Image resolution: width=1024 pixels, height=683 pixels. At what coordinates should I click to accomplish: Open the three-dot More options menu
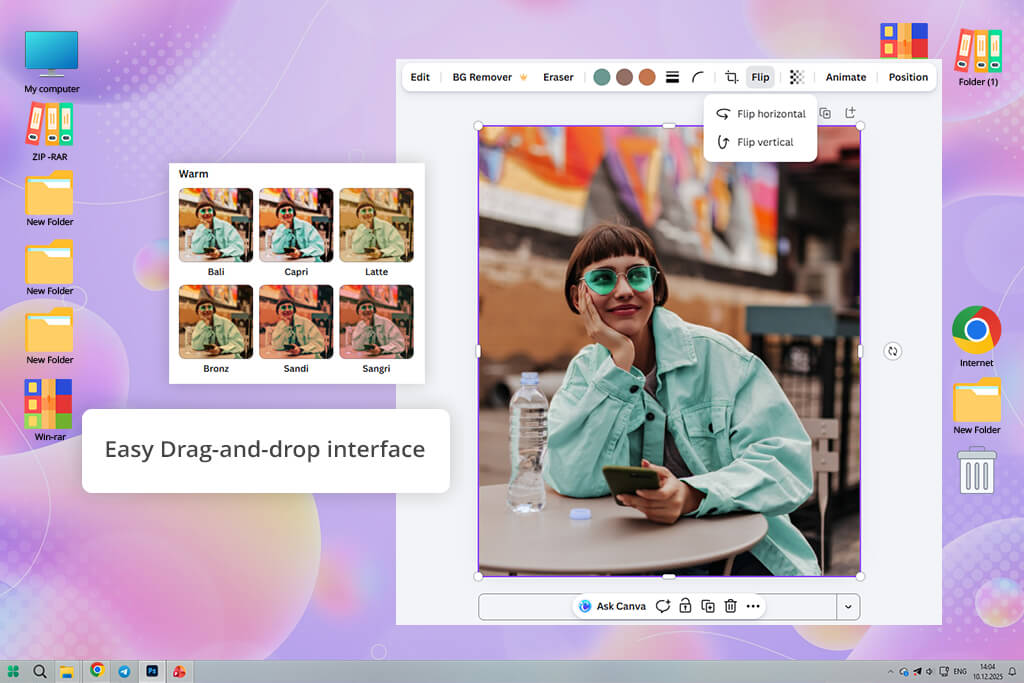[753, 606]
